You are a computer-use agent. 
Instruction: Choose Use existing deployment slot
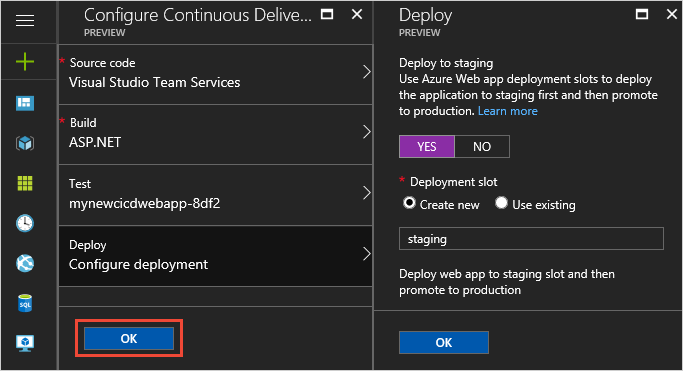[x=501, y=203]
